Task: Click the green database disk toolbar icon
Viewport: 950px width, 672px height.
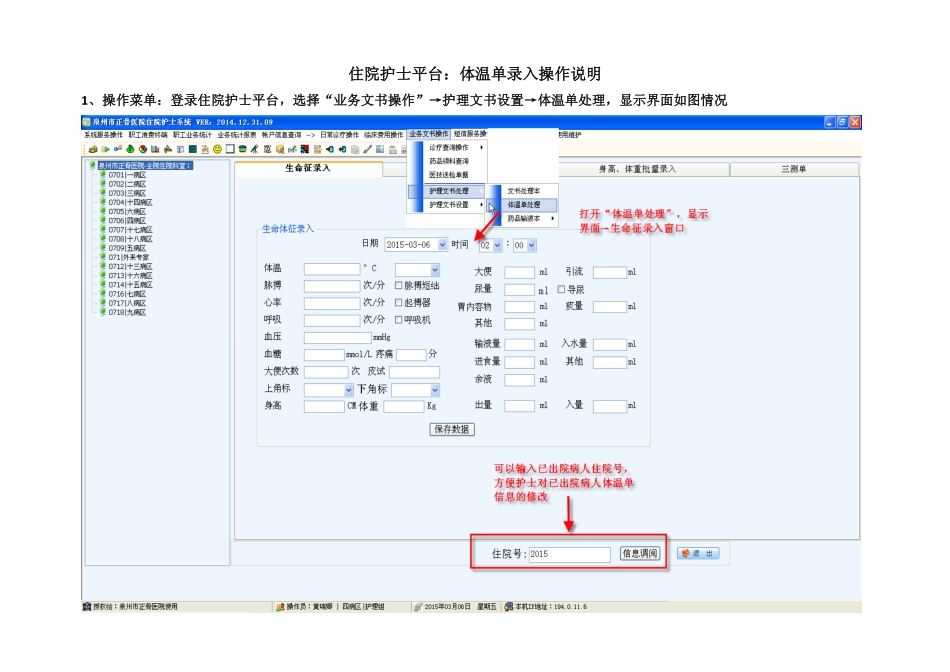Action: [242, 149]
